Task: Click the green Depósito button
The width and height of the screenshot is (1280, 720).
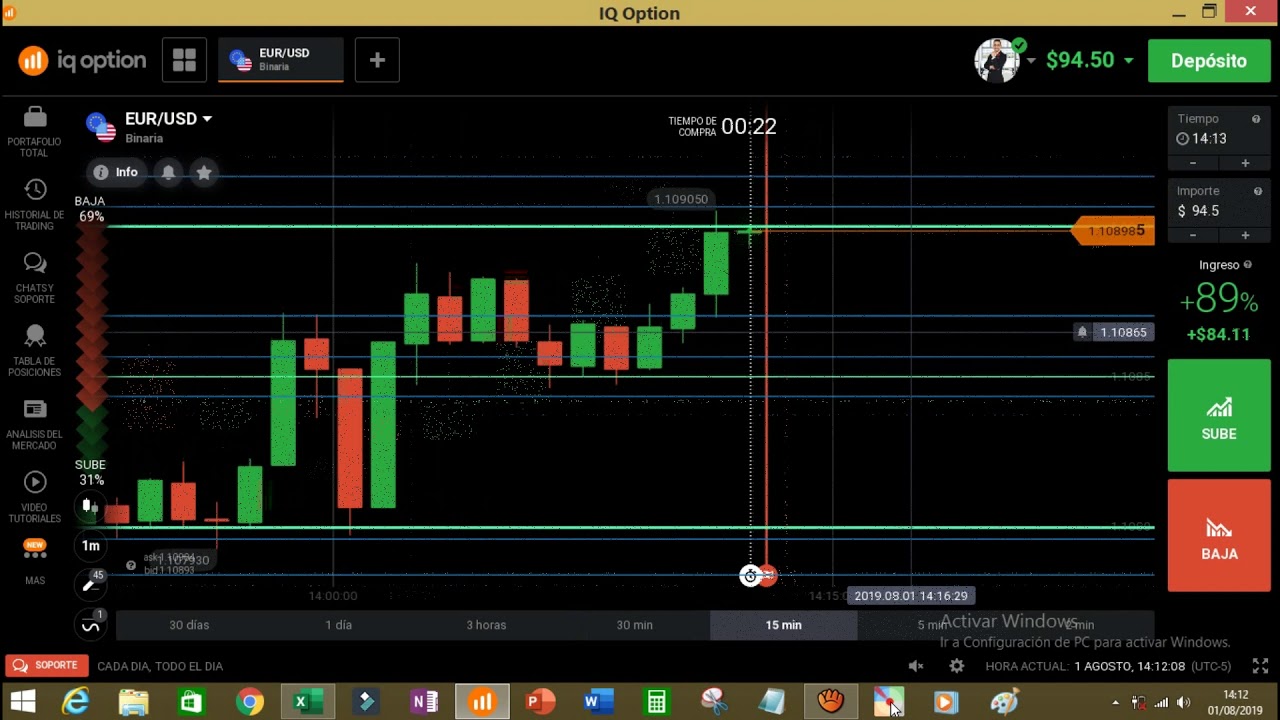Action: click(x=1208, y=61)
